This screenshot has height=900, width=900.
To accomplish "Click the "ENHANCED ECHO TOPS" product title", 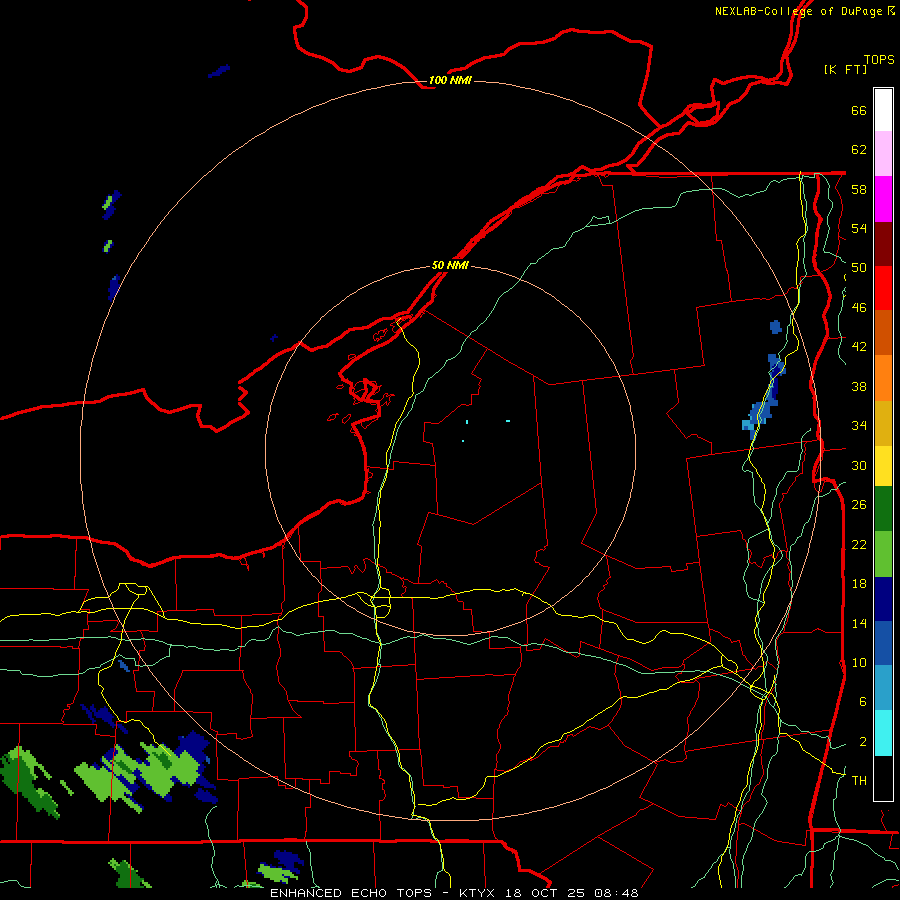I will [351, 893].
